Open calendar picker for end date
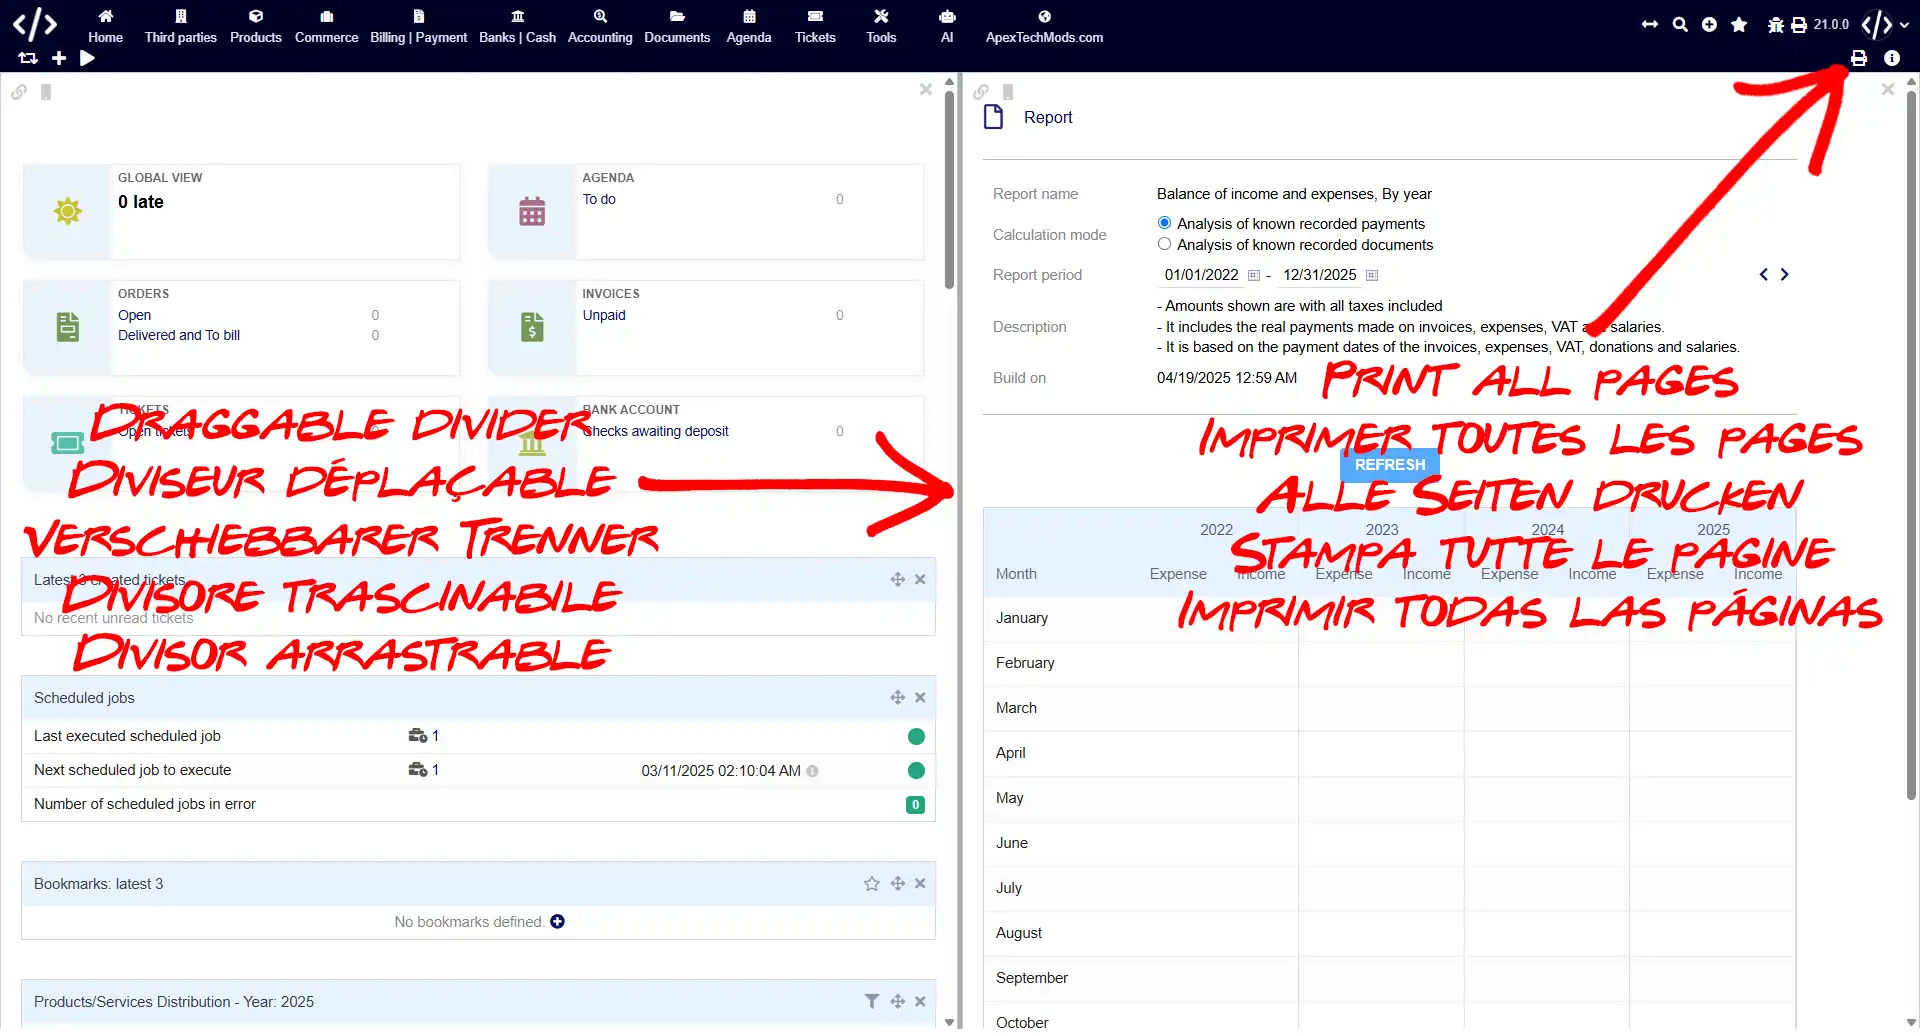The width and height of the screenshot is (1920, 1034). click(x=1372, y=275)
